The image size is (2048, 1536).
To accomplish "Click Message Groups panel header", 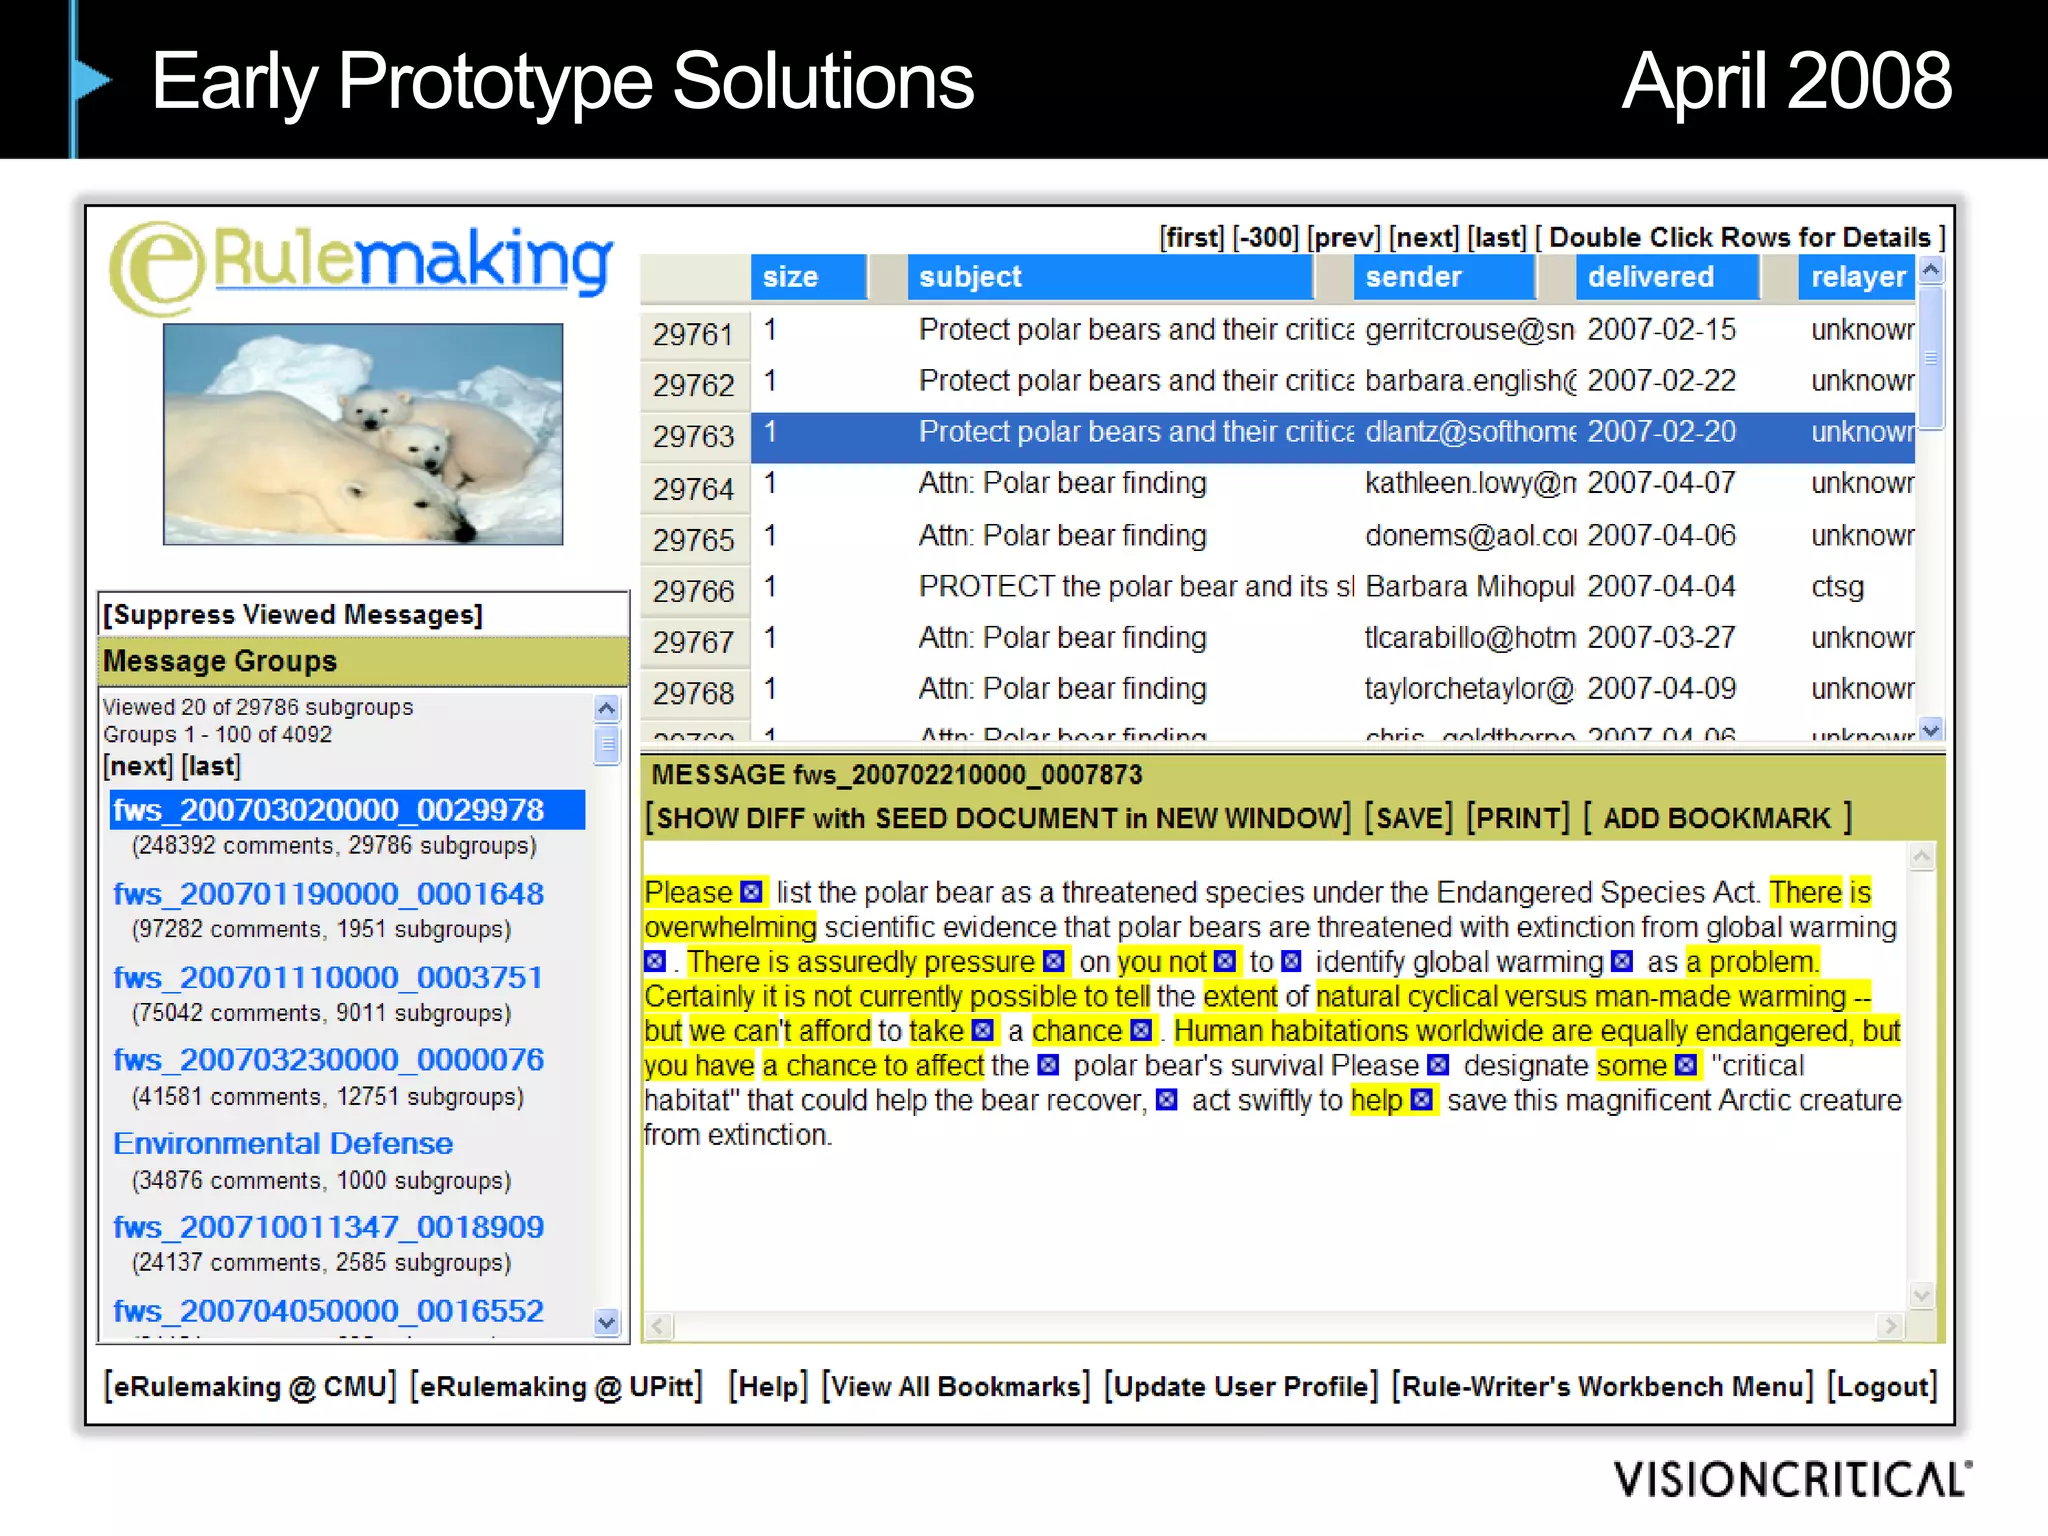I will (363, 661).
